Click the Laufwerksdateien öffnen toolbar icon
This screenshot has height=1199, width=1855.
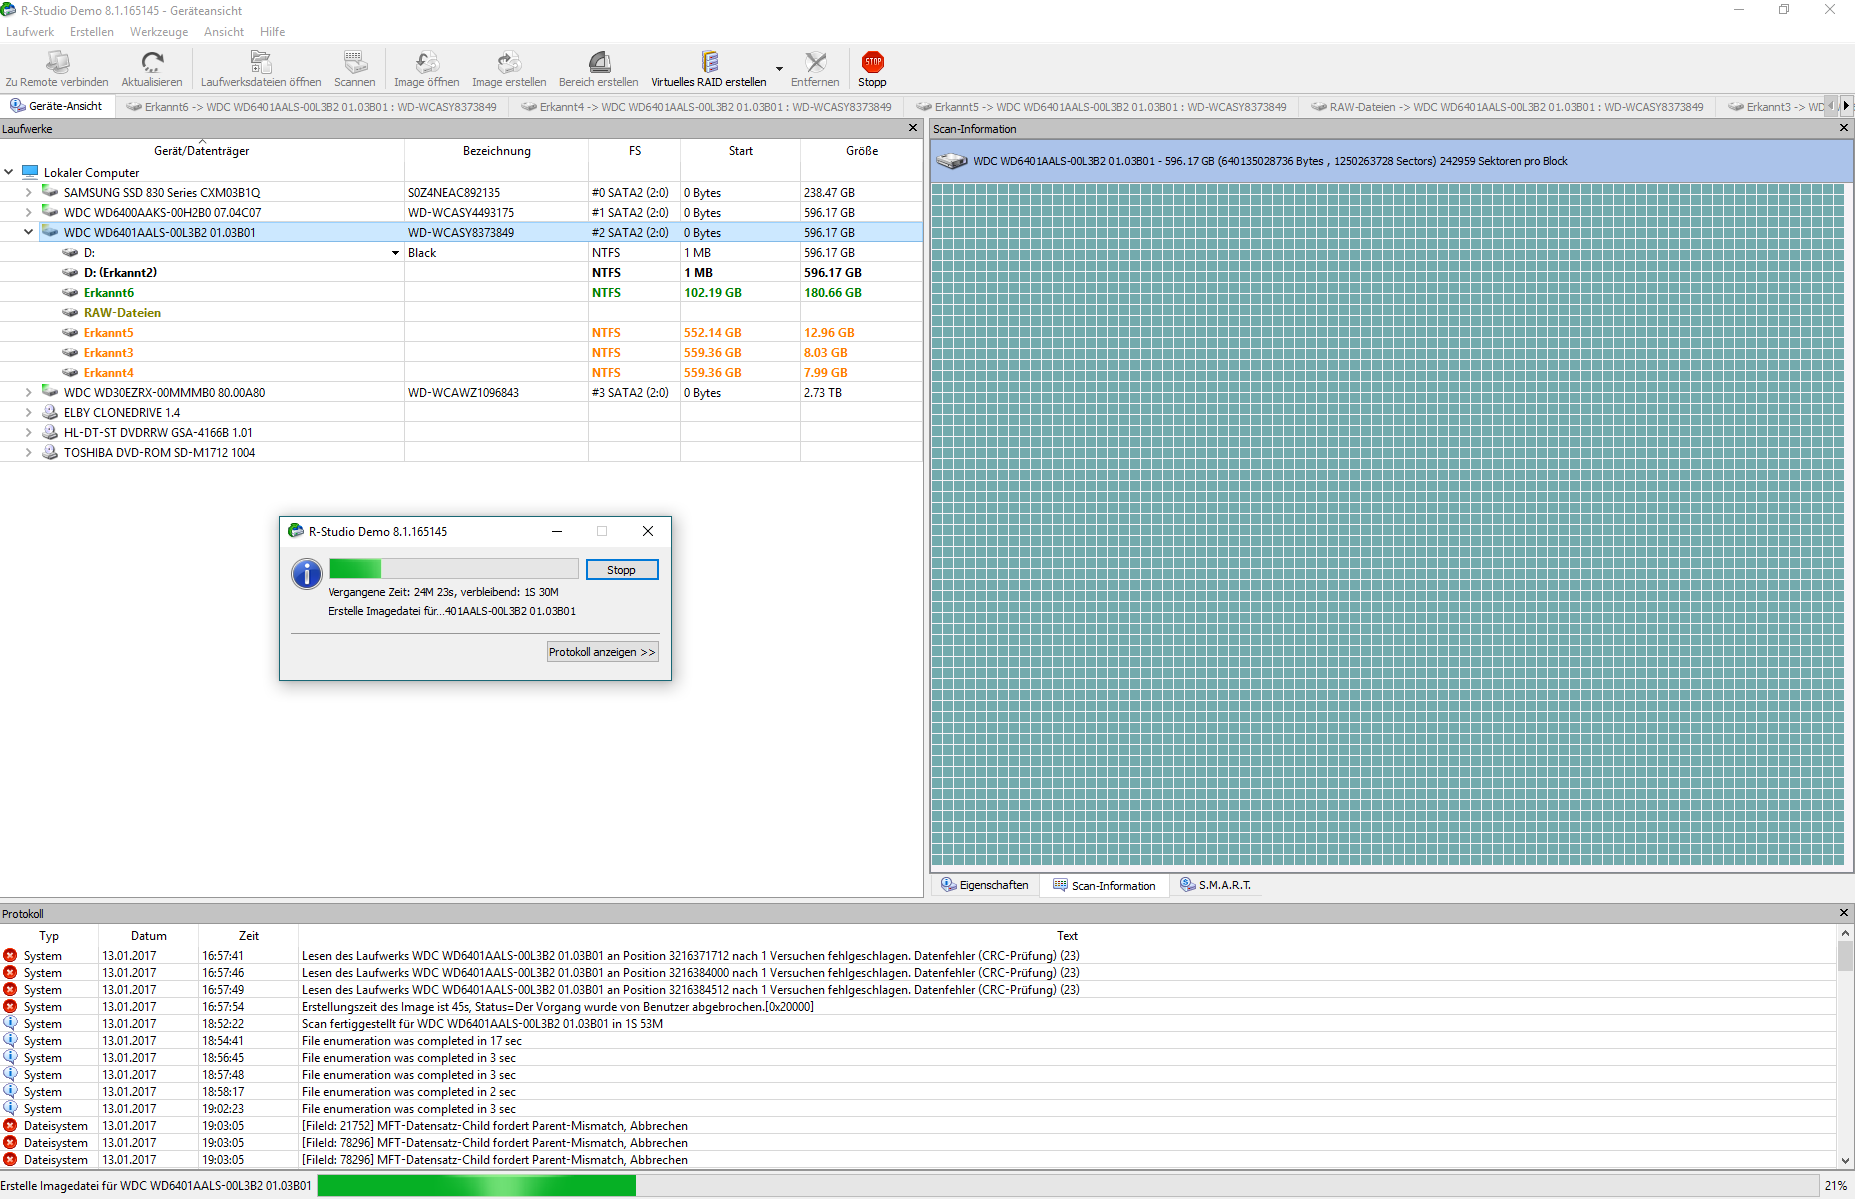(x=261, y=62)
